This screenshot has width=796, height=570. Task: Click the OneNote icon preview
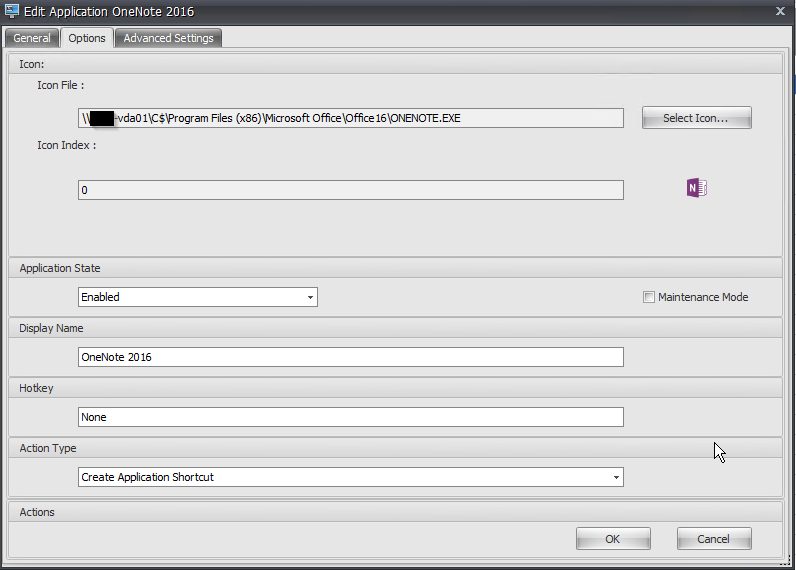click(696, 188)
